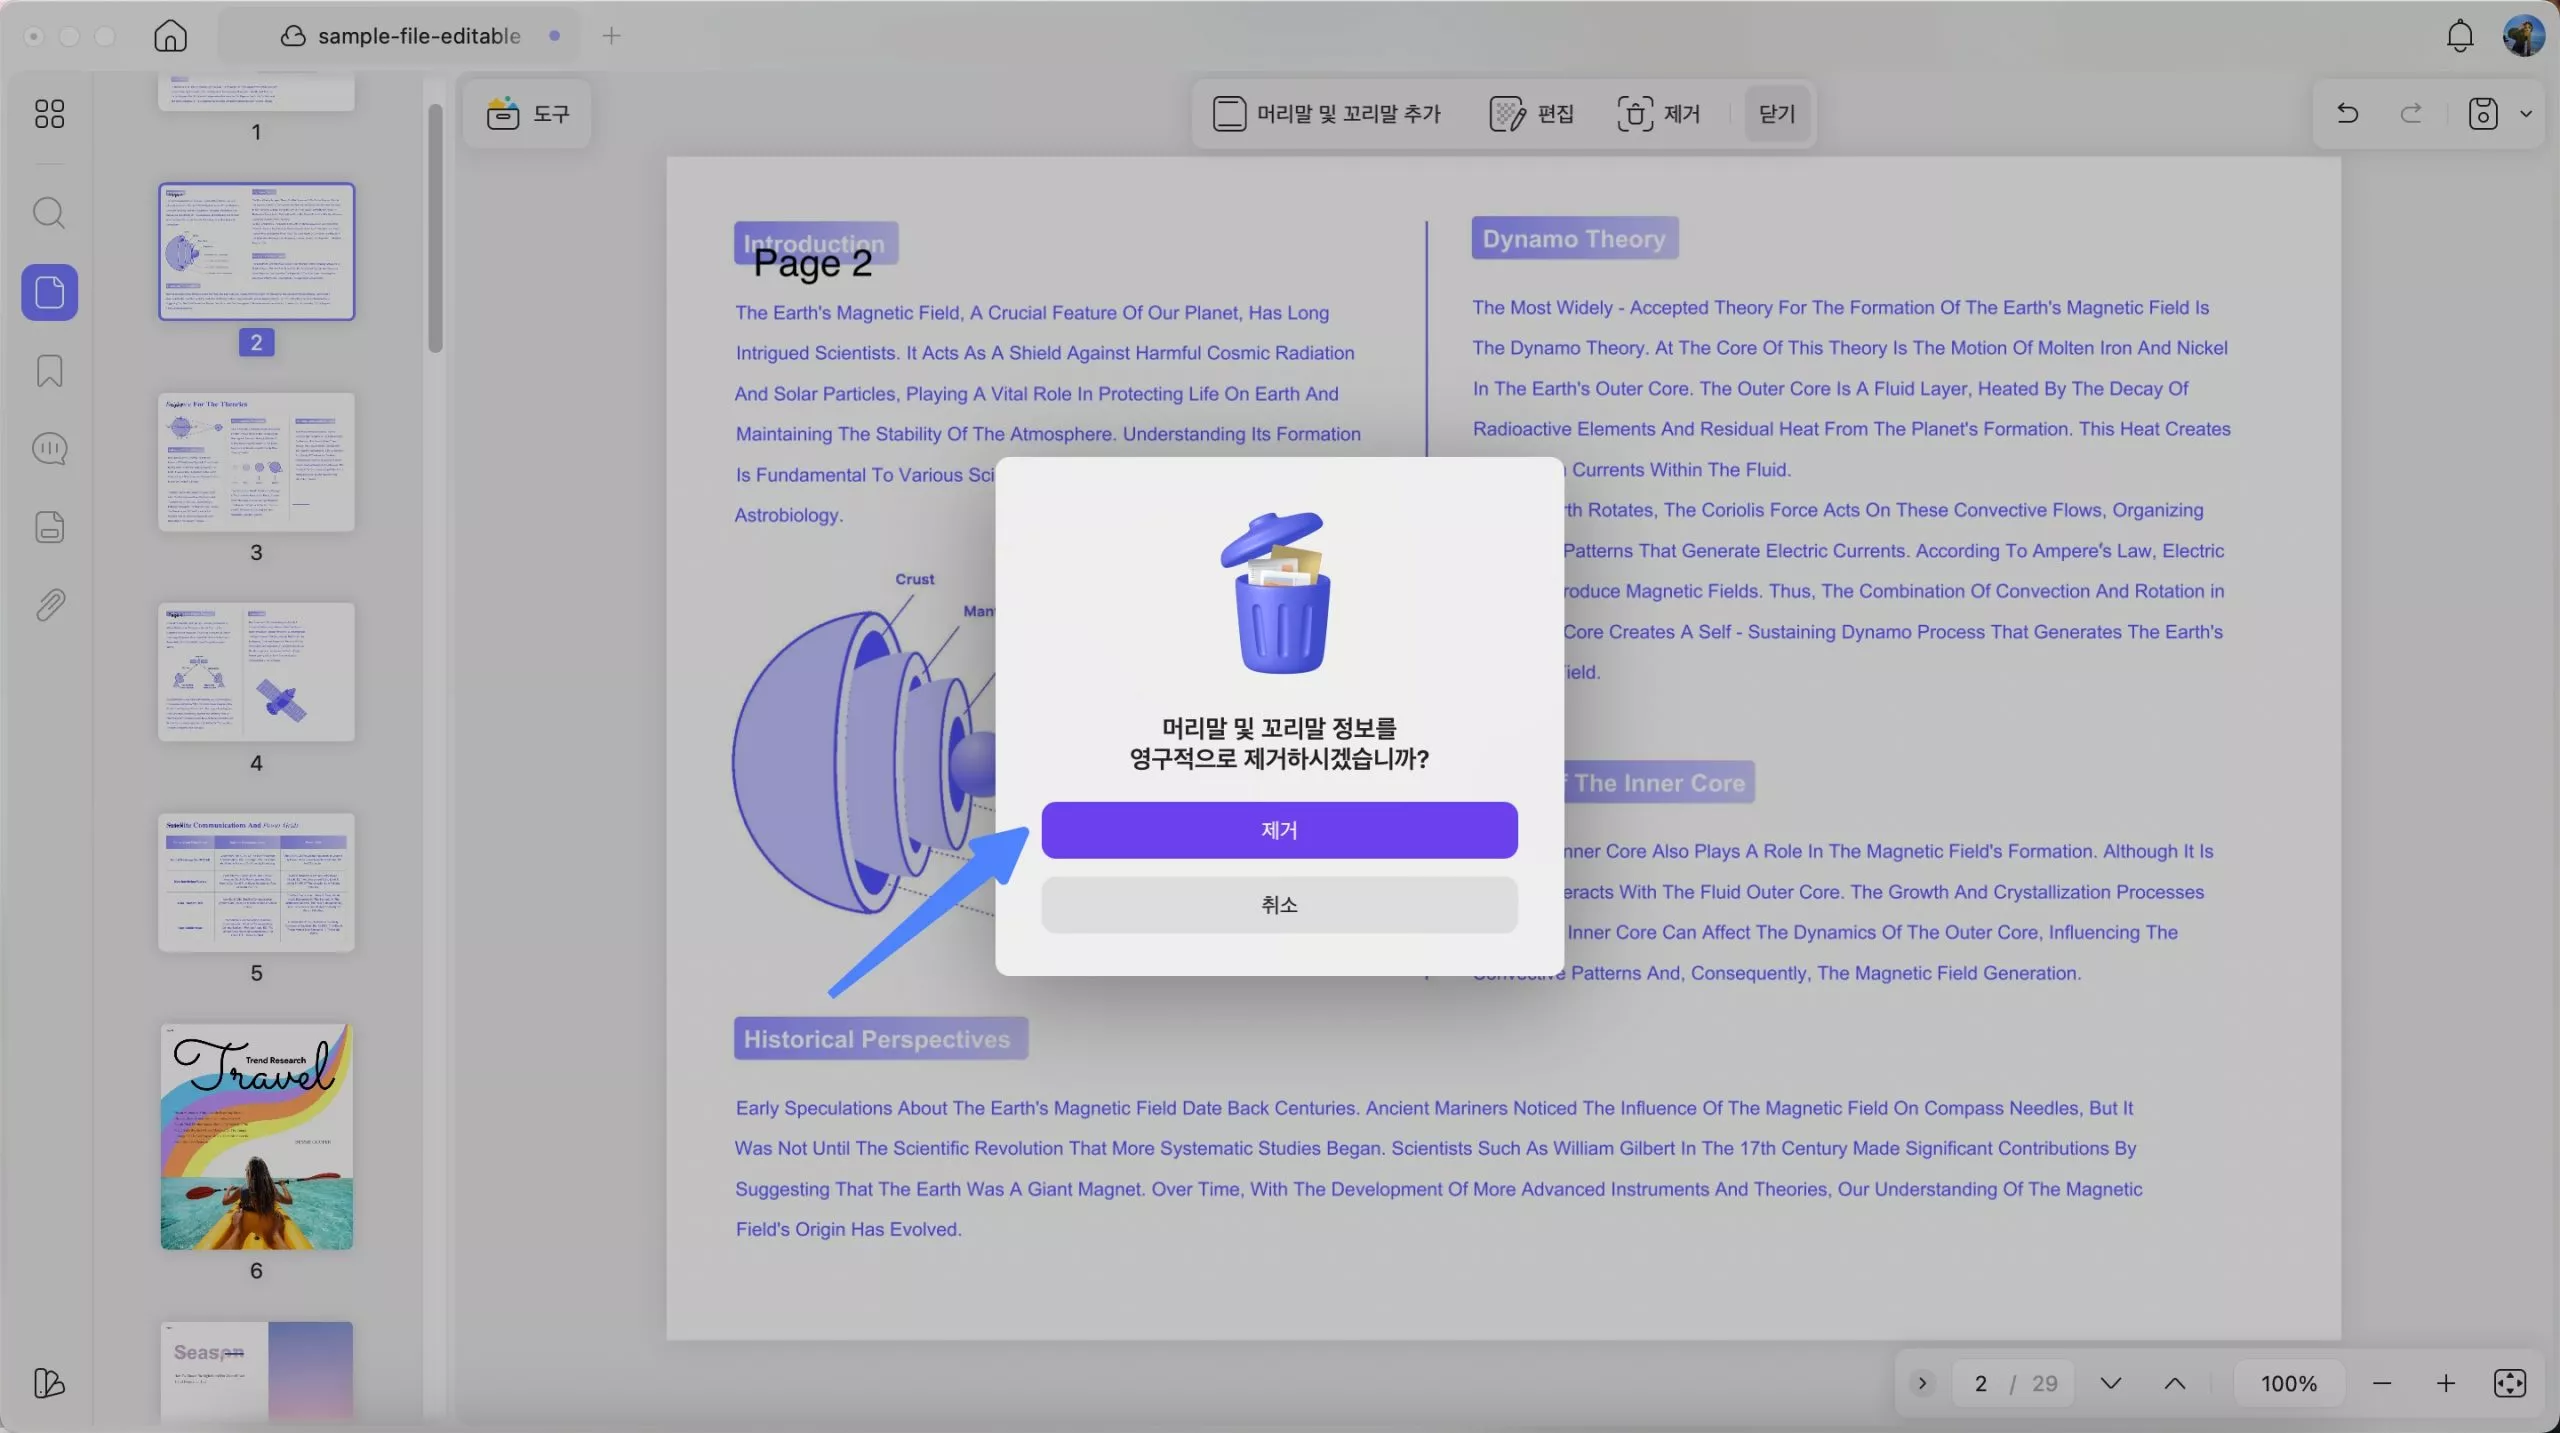Open the layers icon at sidebar bottom
2560x1433 pixels.
[x=49, y=1383]
